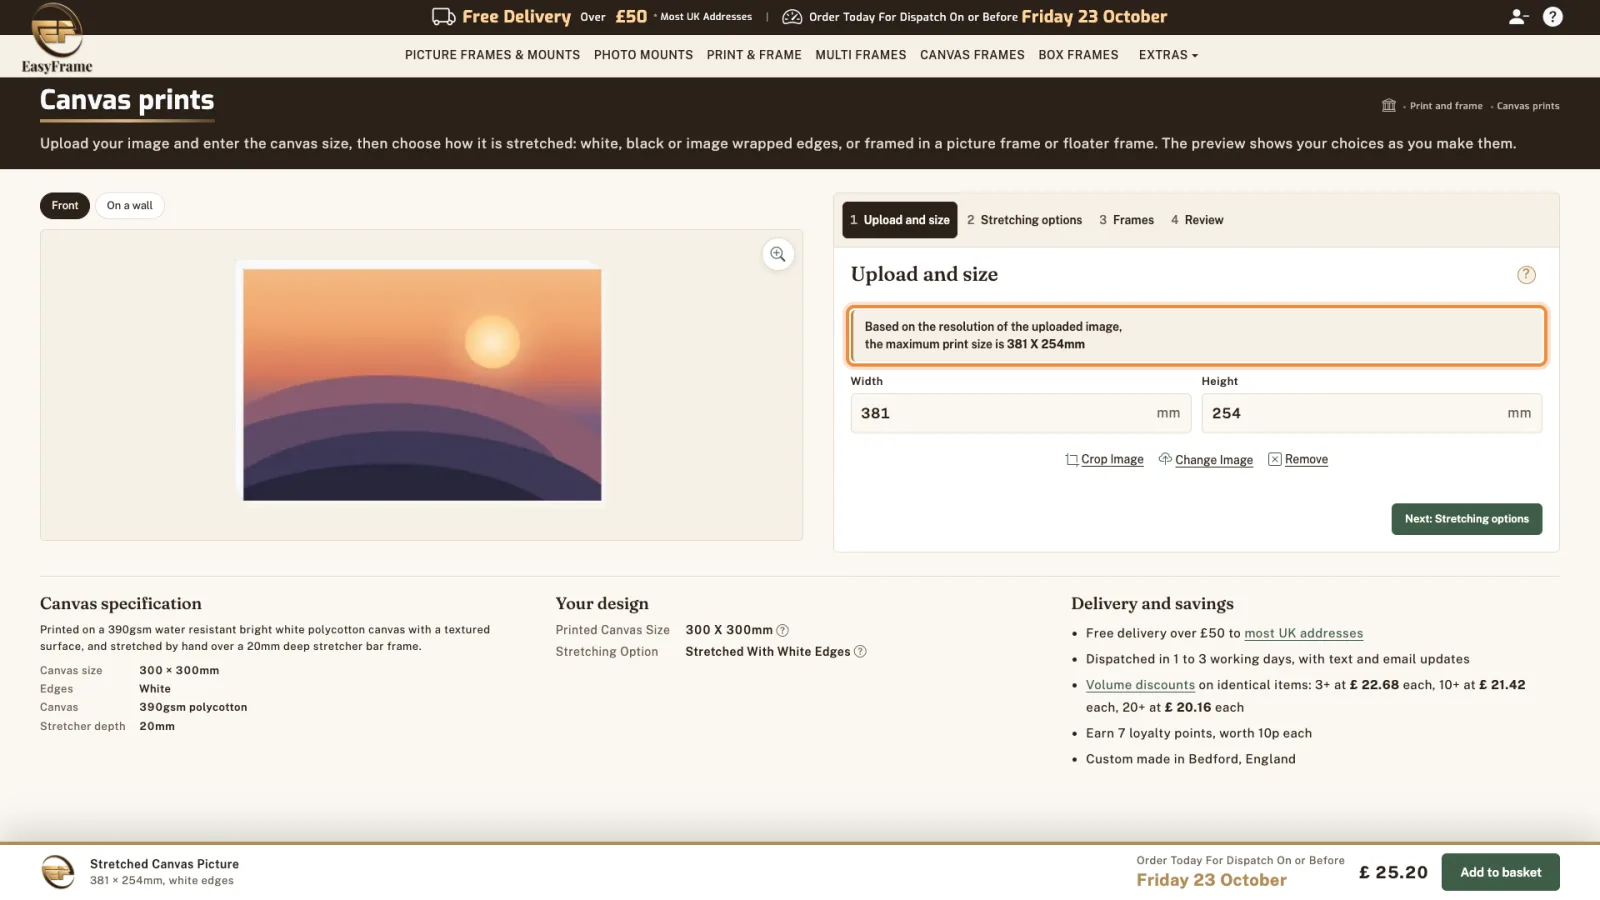Select the Front preview view

[65, 206]
